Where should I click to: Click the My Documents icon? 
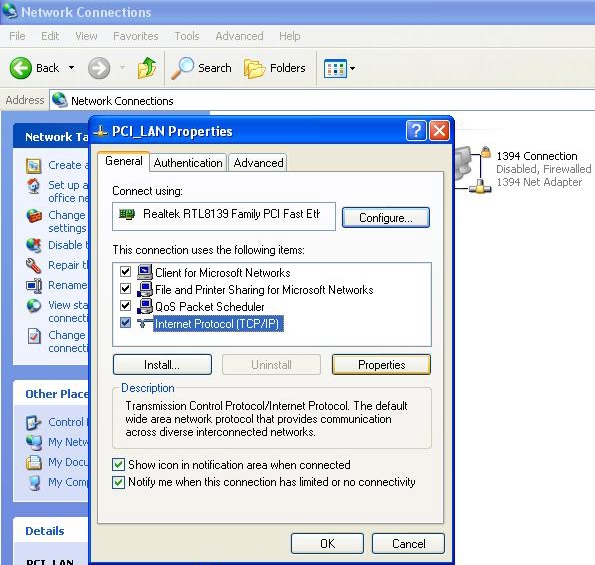click(x=34, y=462)
